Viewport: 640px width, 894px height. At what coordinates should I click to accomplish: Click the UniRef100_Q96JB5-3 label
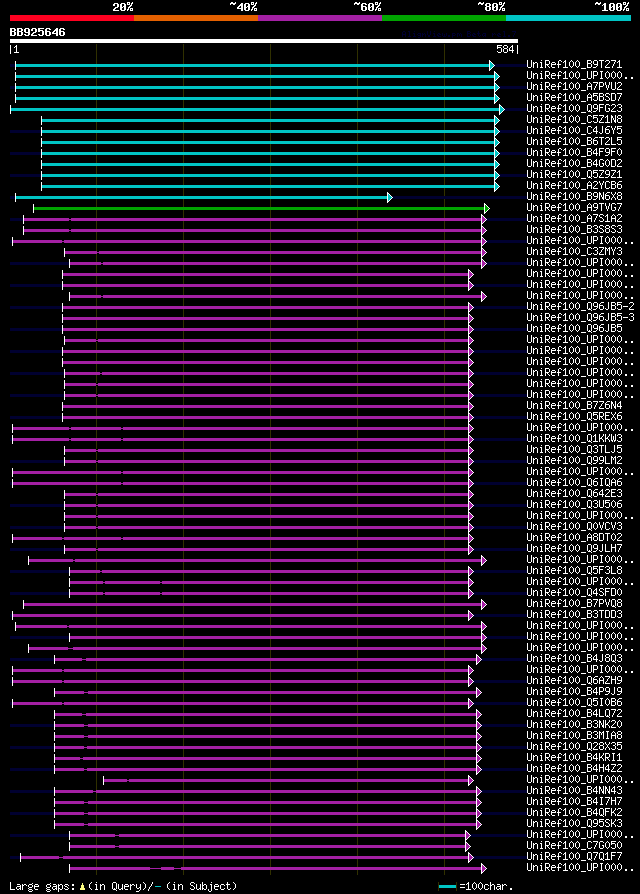click(x=580, y=318)
